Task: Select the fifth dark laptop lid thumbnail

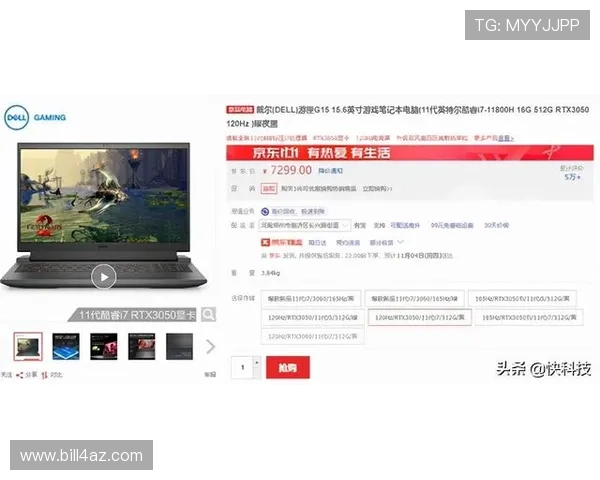Action: (179, 346)
